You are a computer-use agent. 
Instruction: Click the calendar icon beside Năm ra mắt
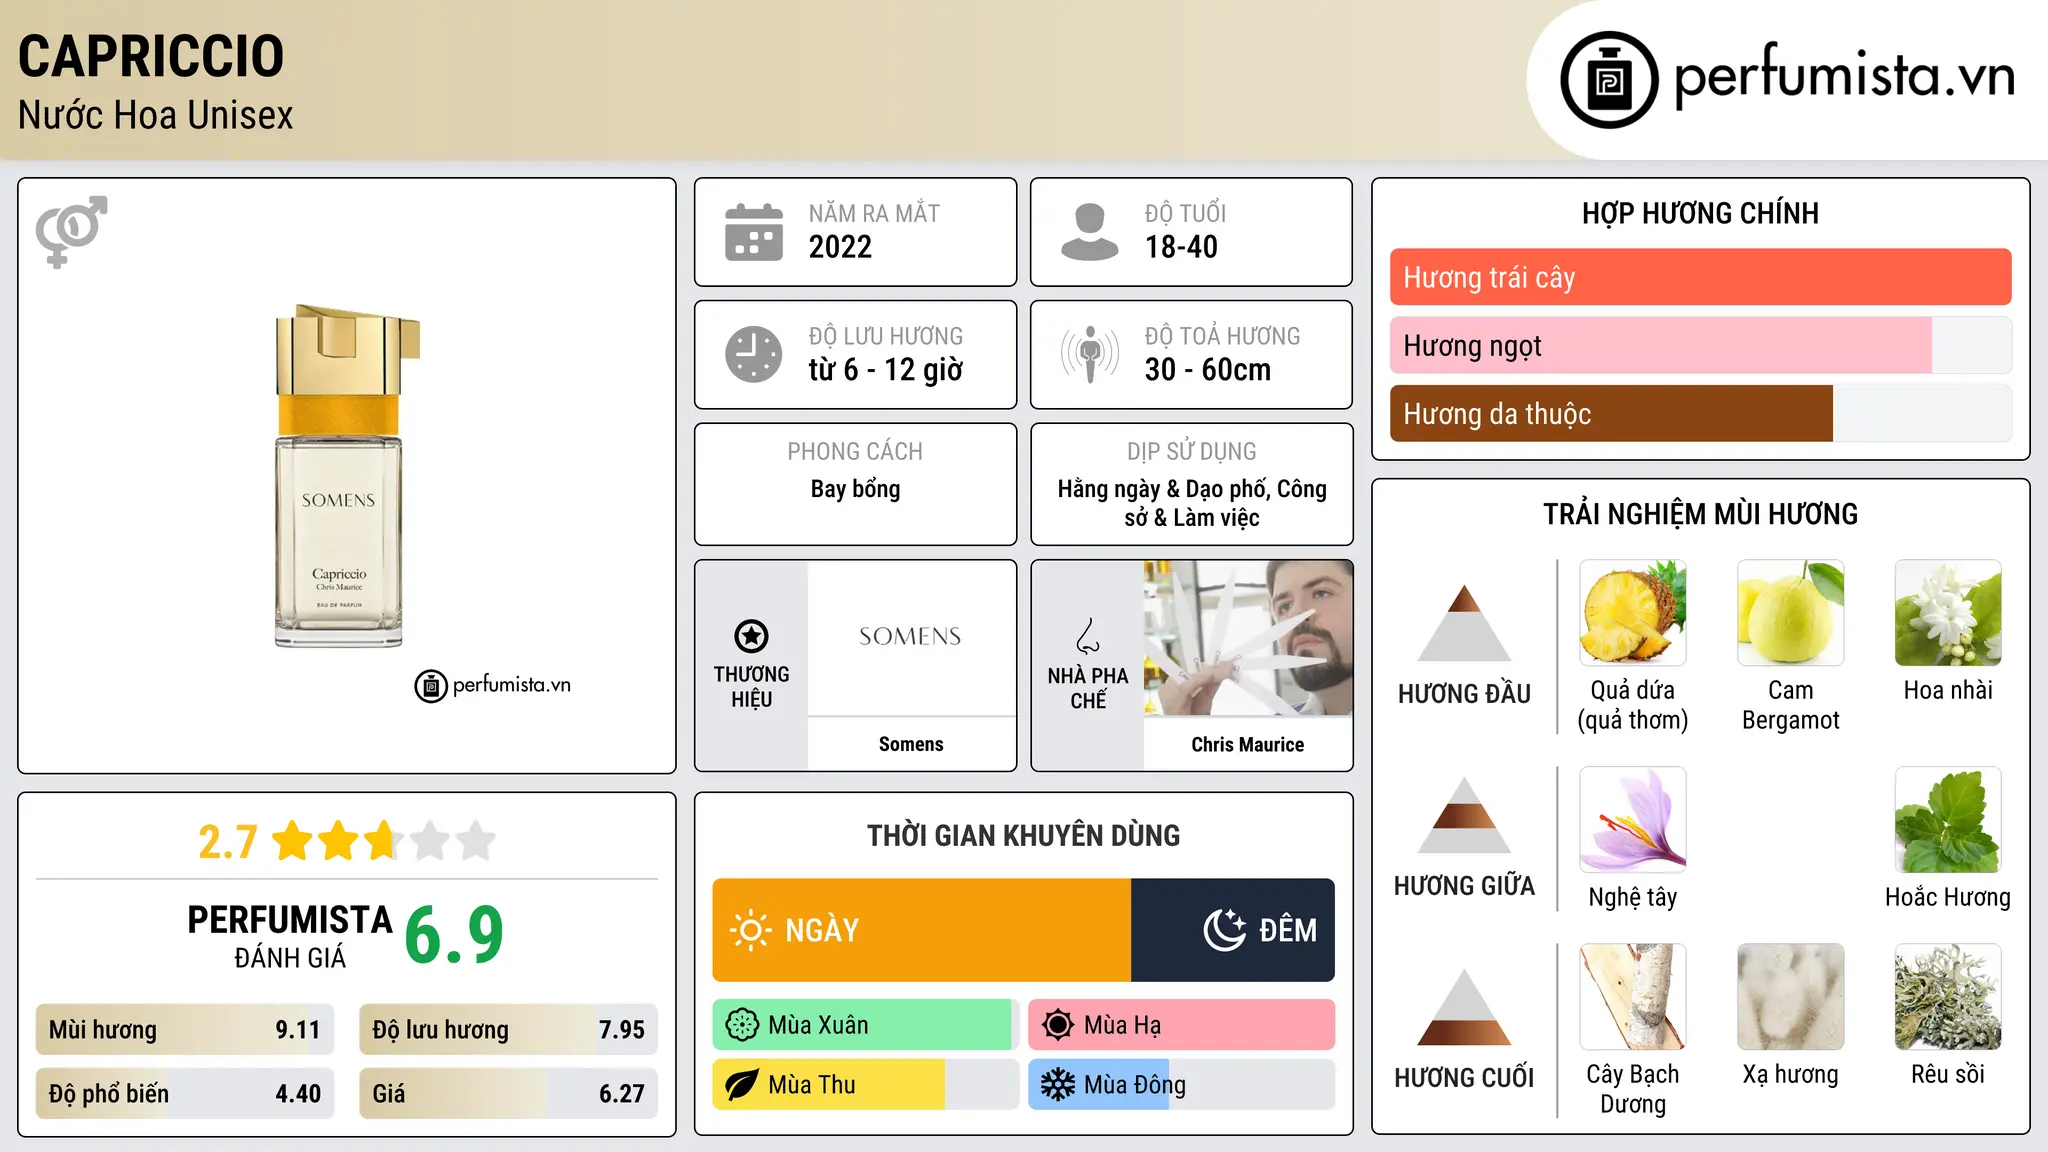point(754,232)
